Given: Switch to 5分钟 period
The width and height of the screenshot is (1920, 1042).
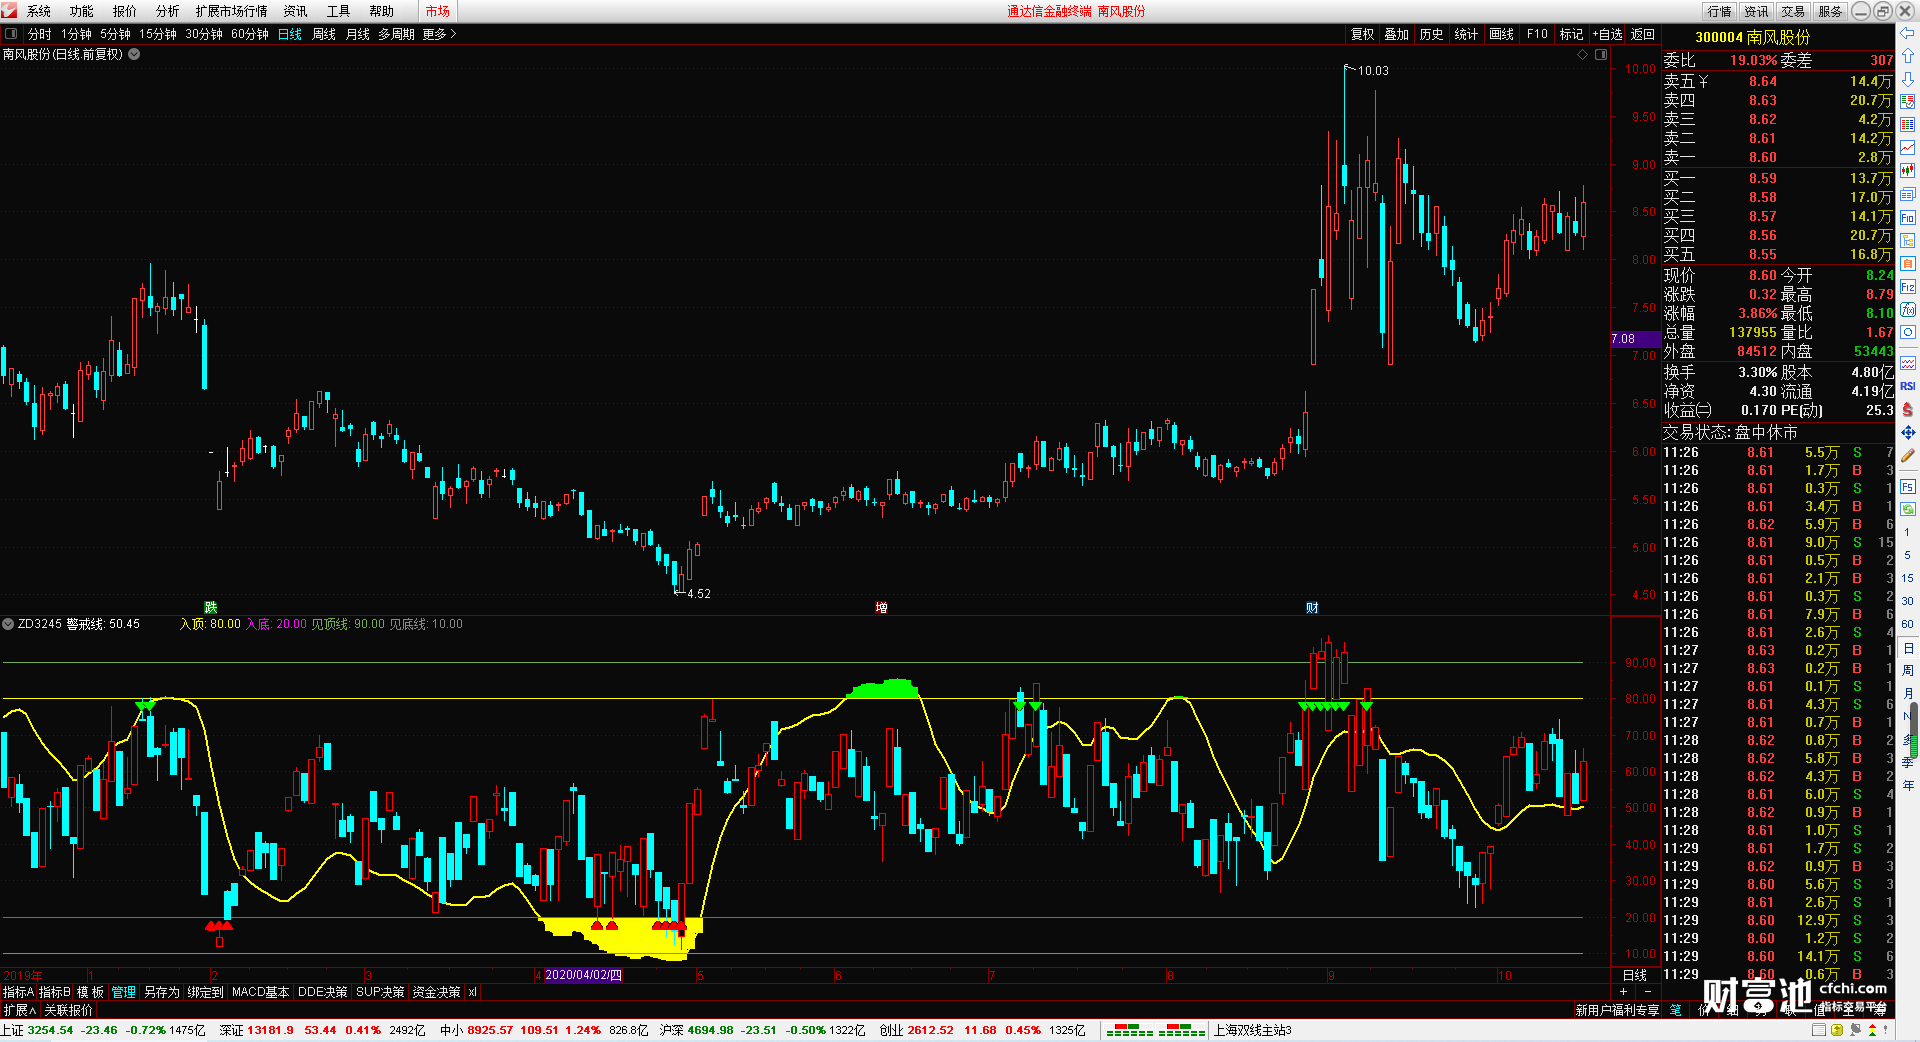Looking at the screenshot, I should click(x=115, y=34).
